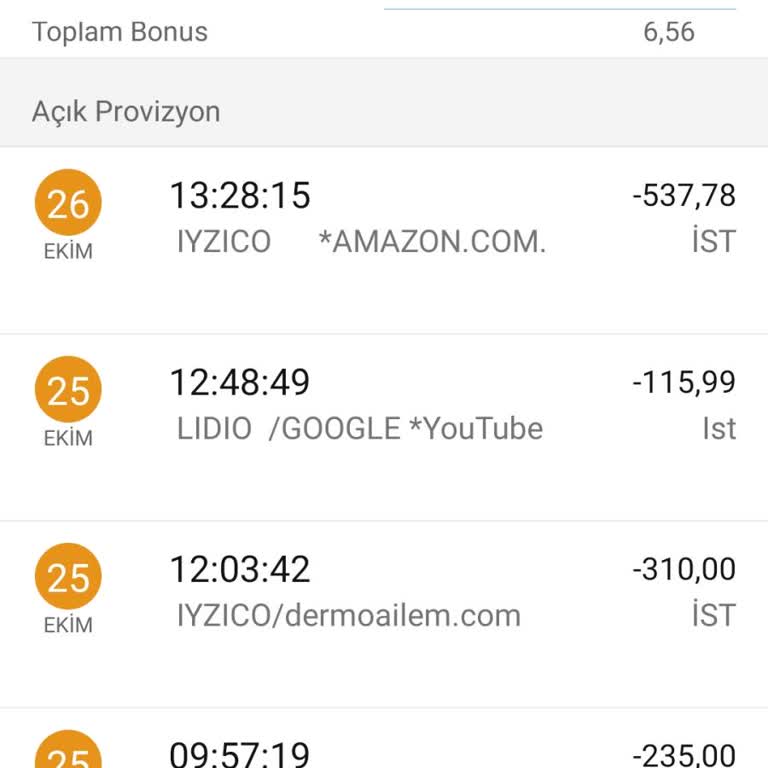This screenshot has width=768, height=768.
Task: Select the 13:28:15 timestamp
Action: tap(240, 196)
